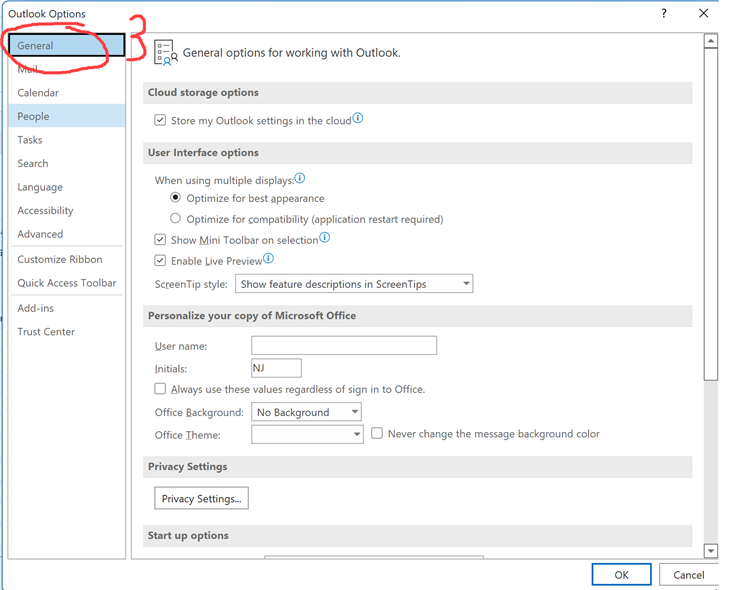Open the ScreenTip style dropdown
This screenshot has width=750, height=590.
(354, 284)
